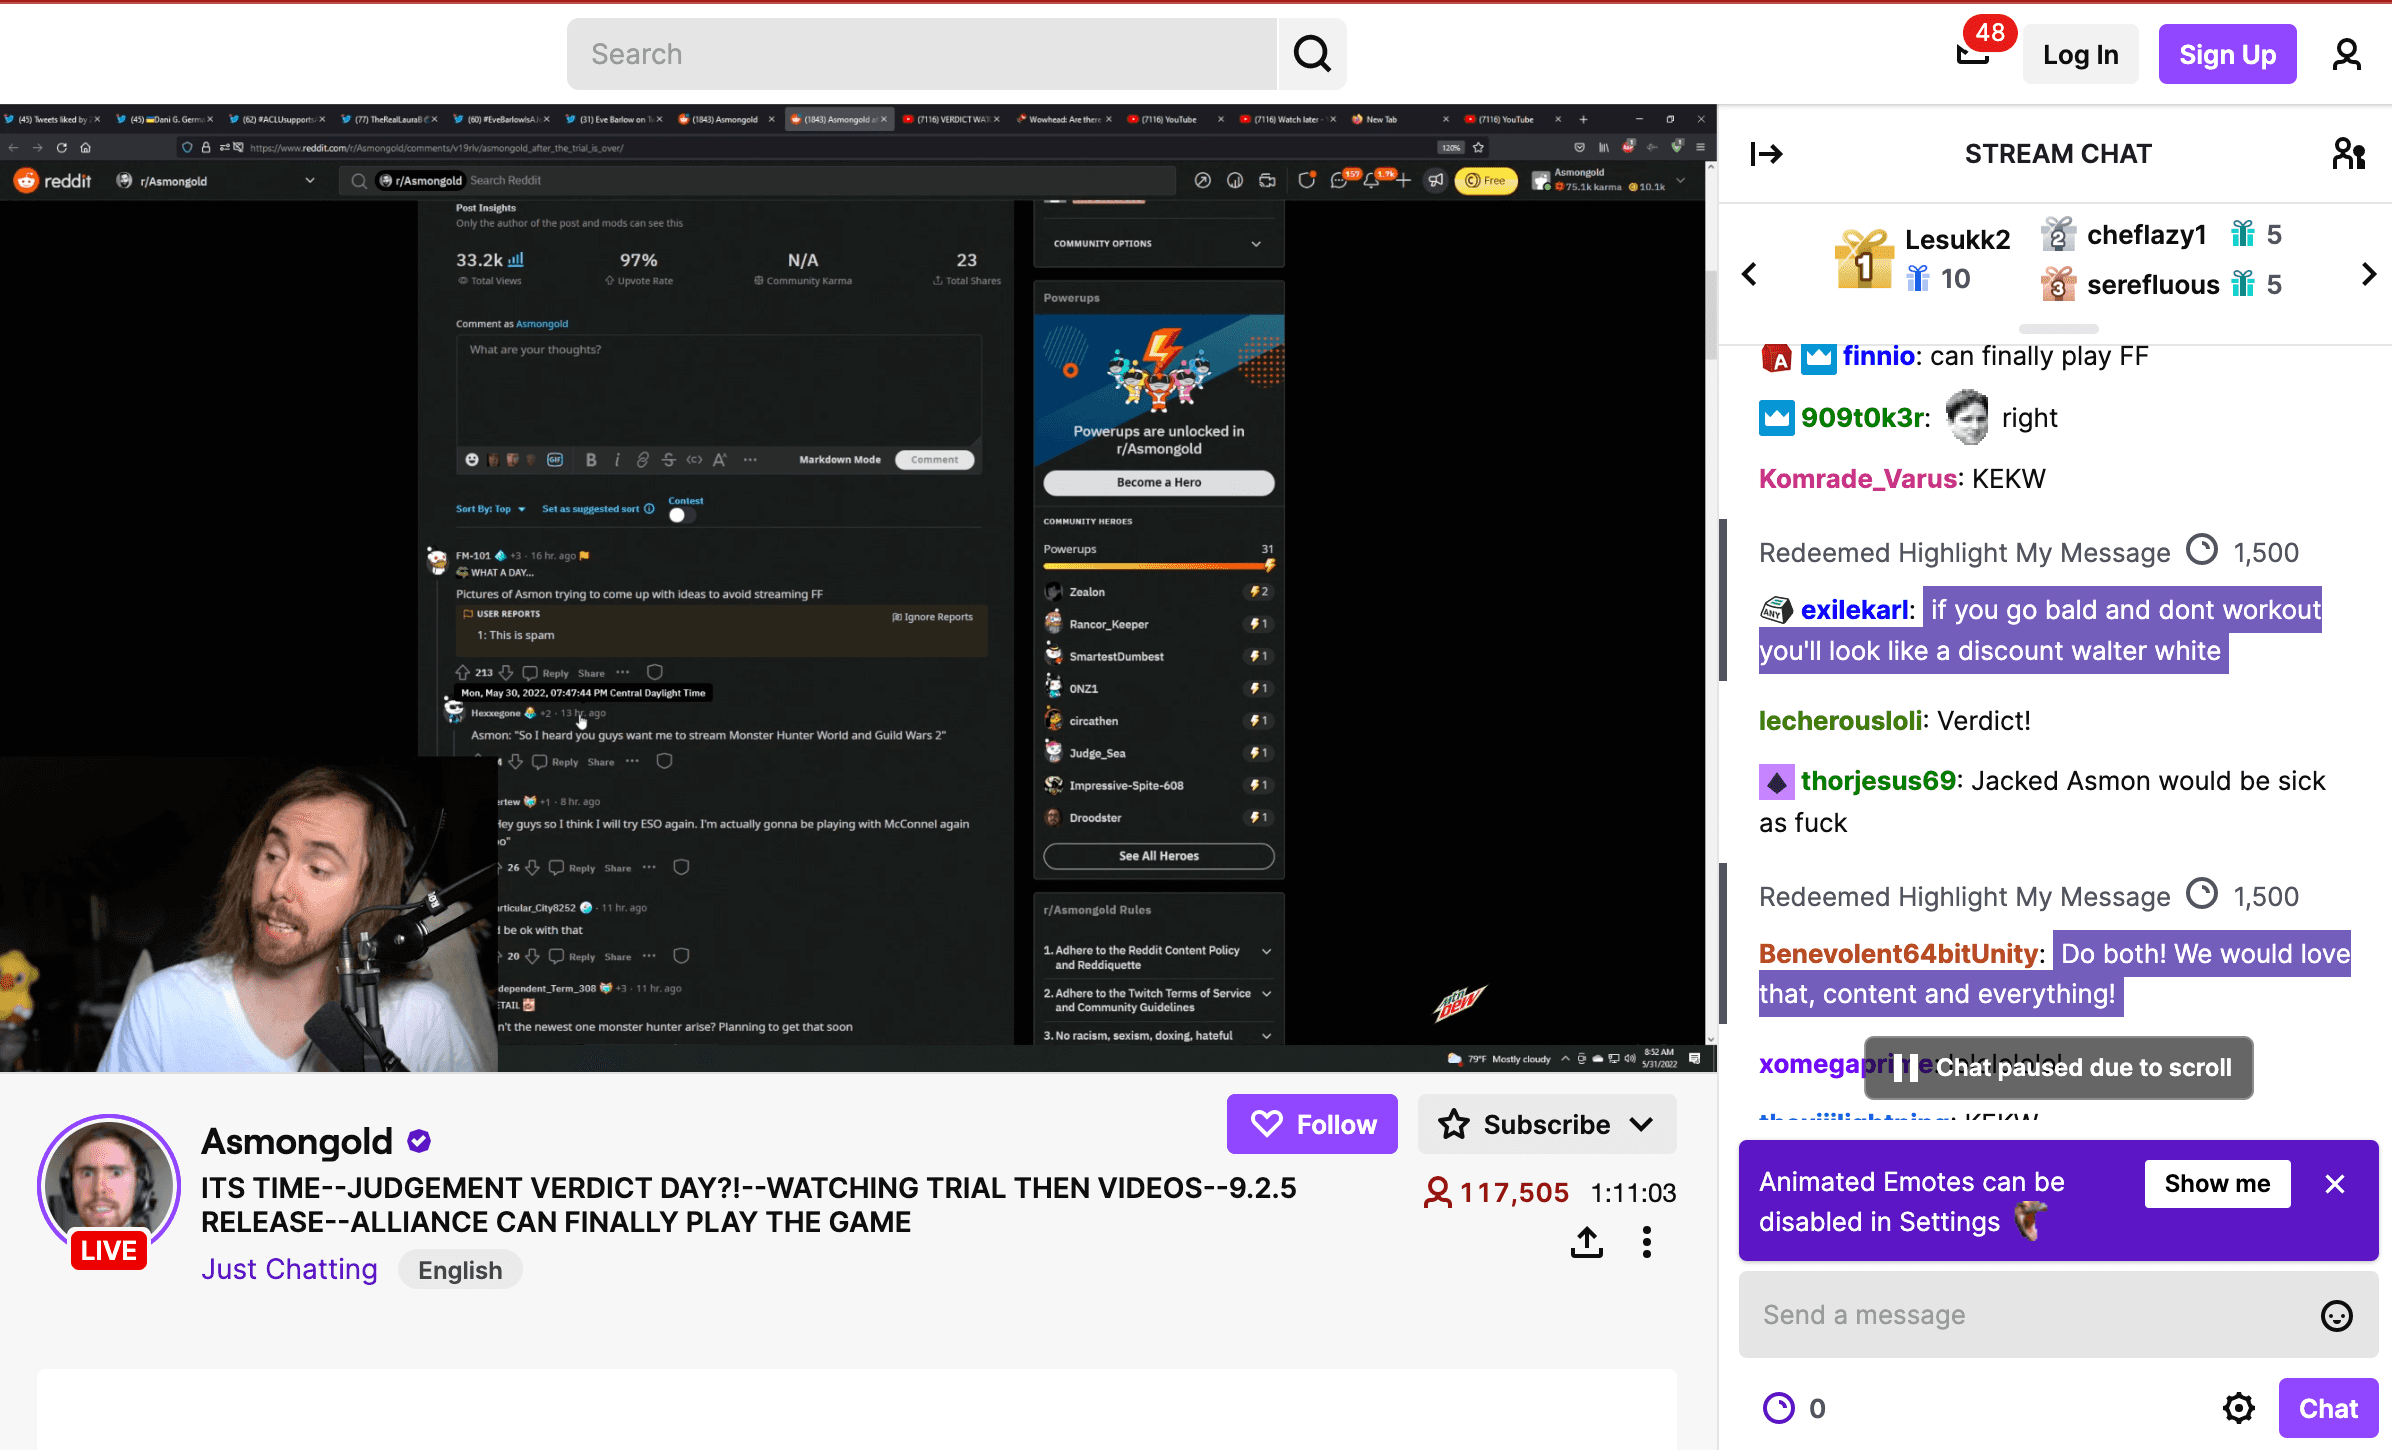Show next gift leaderboard page
The height and width of the screenshot is (1450, 2392).
2368,274
